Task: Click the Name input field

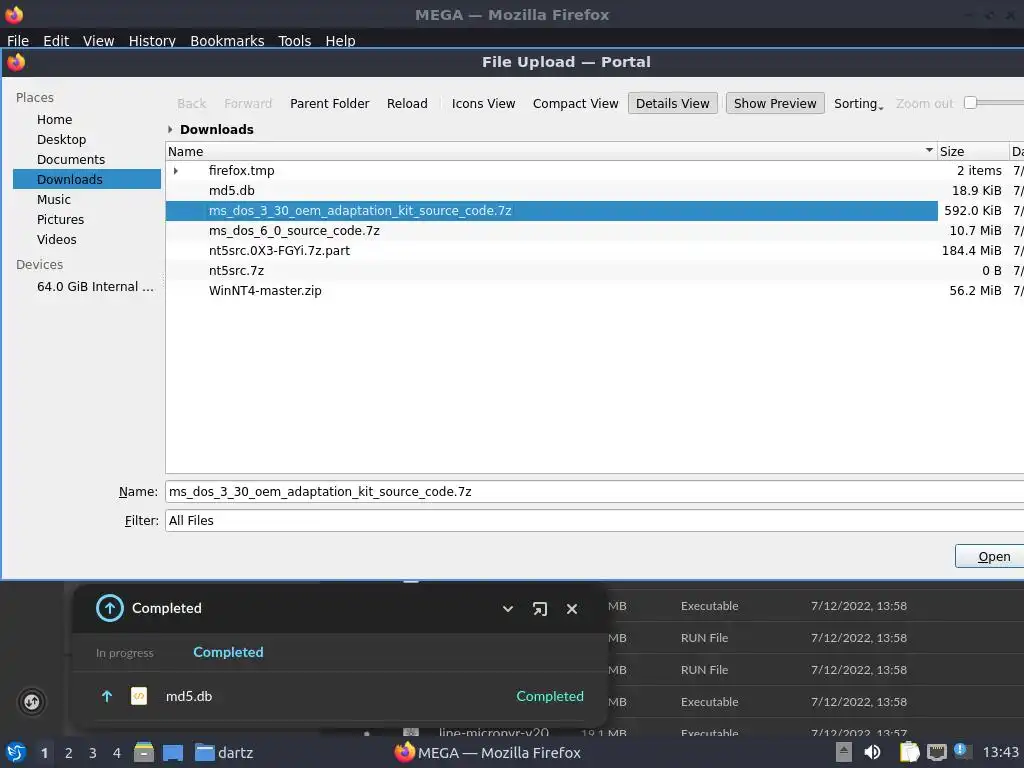Action: (594, 492)
